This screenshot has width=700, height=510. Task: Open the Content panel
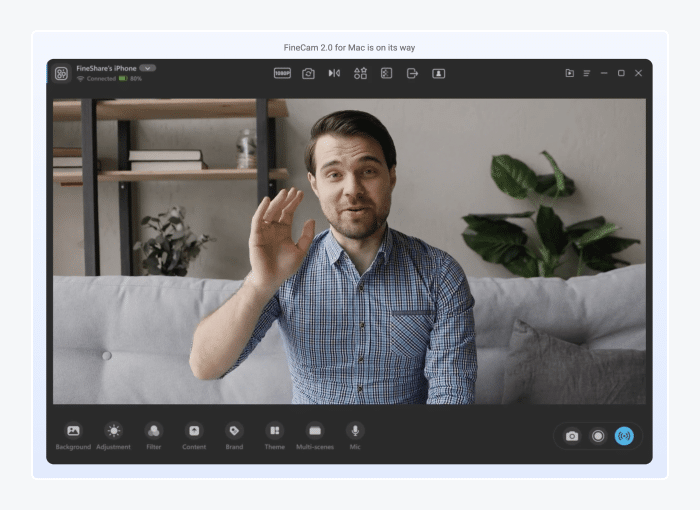(x=194, y=435)
